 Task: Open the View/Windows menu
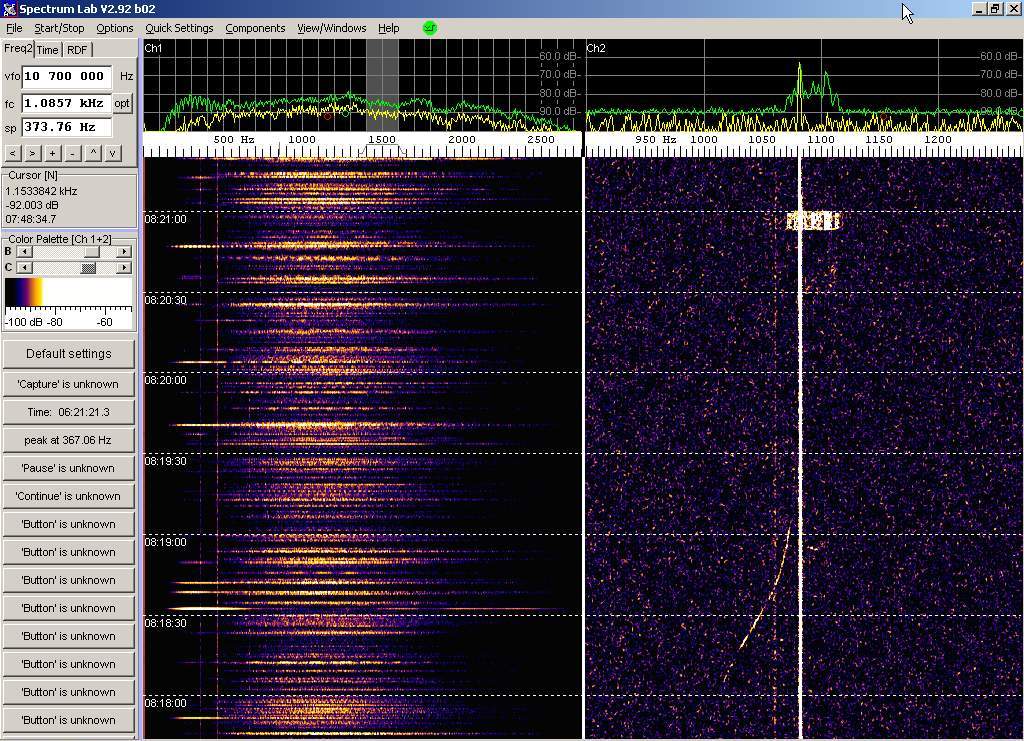pyautogui.click(x=331, y=28)
